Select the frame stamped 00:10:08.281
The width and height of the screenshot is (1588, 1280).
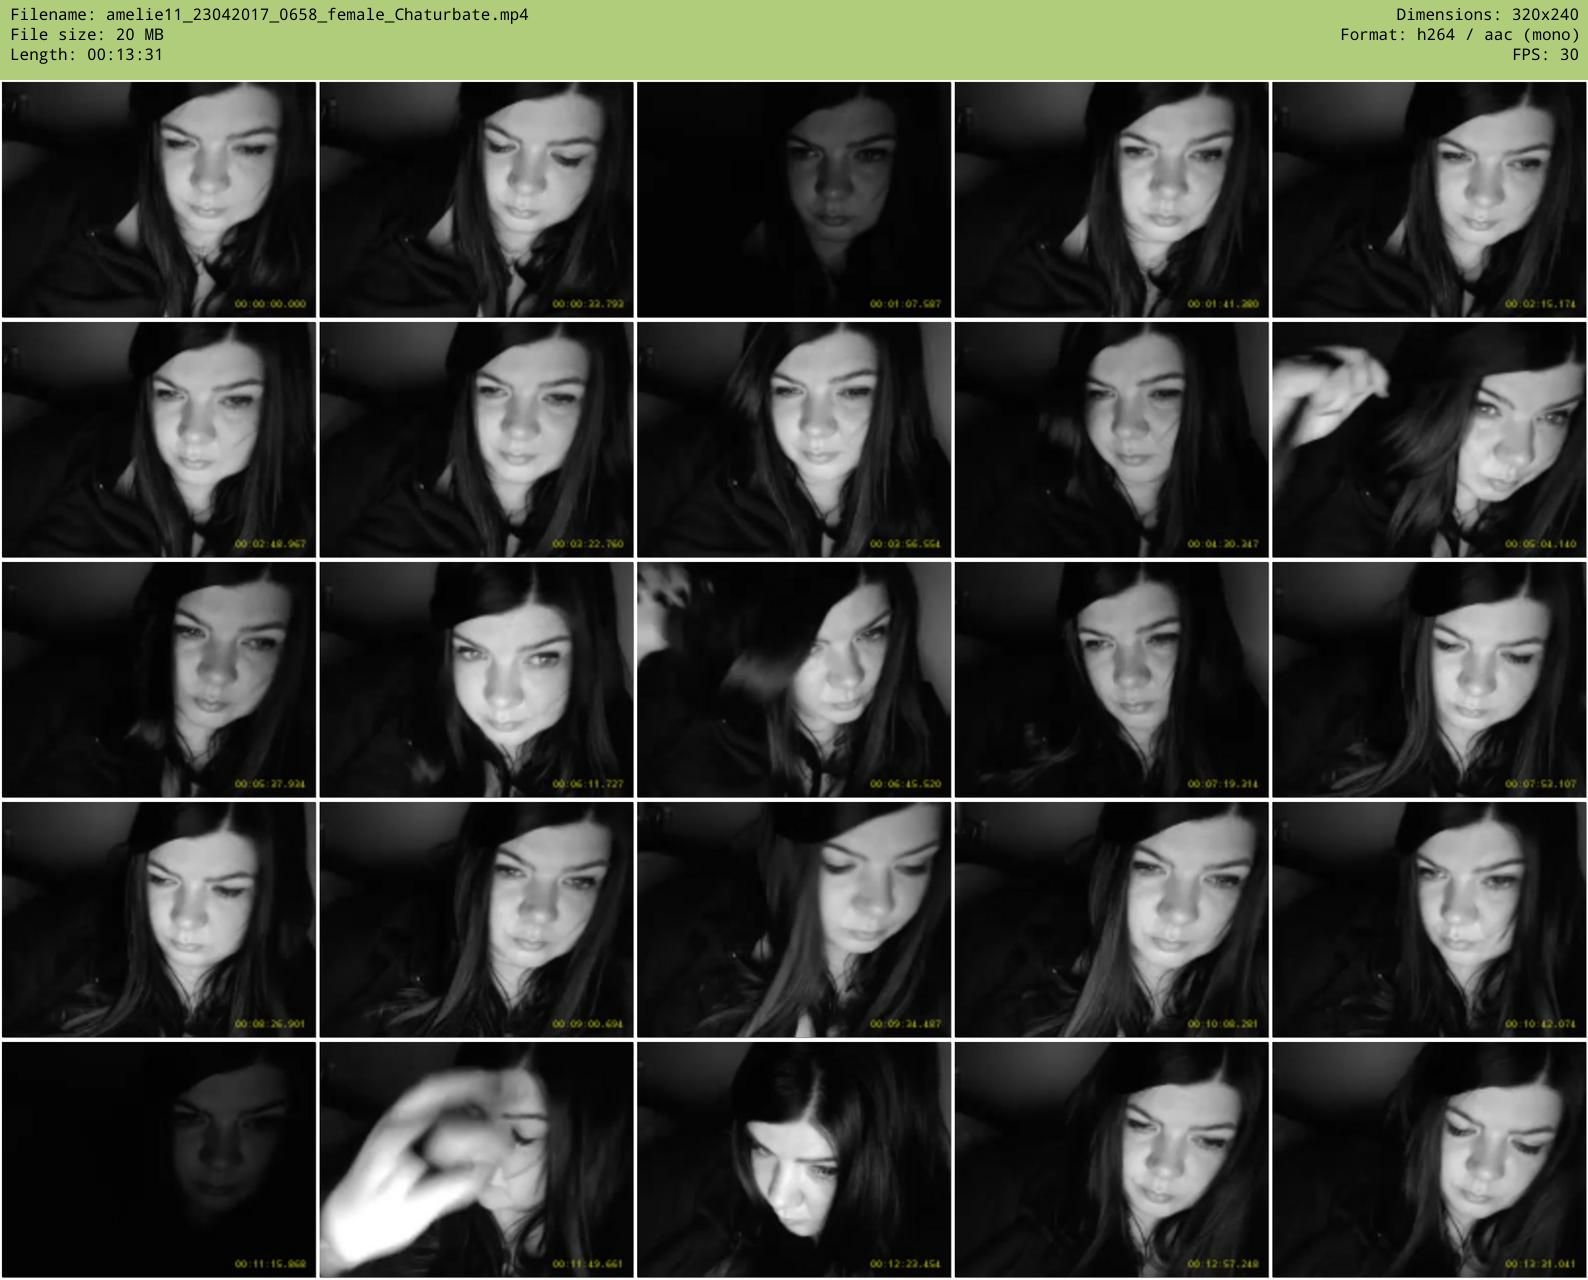[1111, 920]
